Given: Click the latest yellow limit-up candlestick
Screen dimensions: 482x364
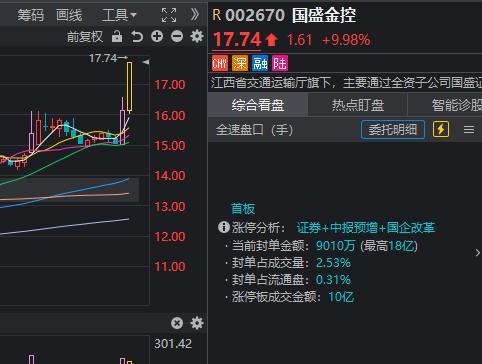Looking at the screenshot, I should (129, 87).
